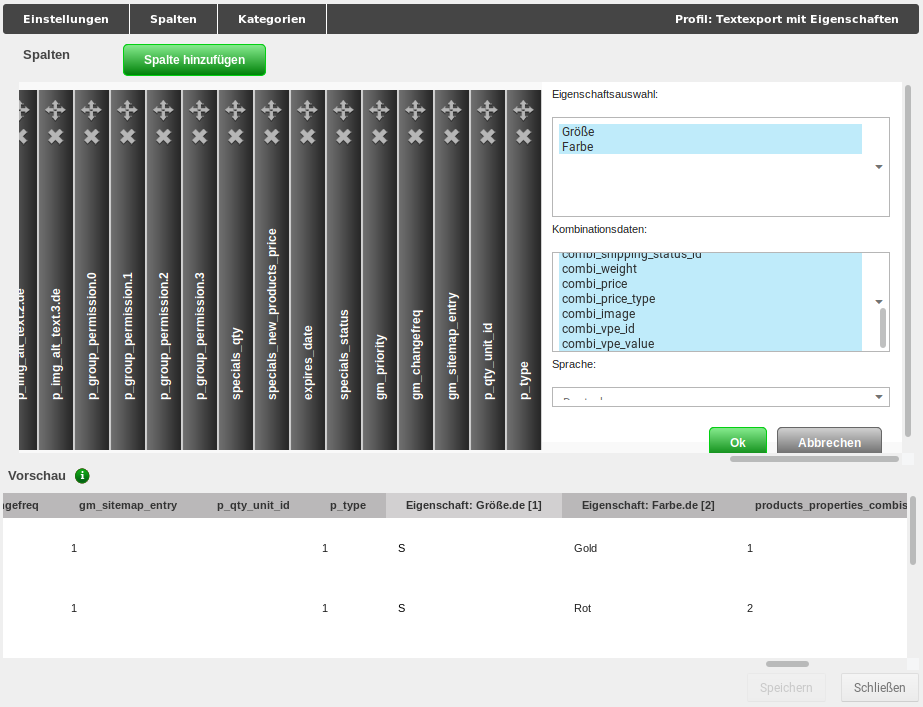Delete the expires_date column with its X icon

coord(307,135)
